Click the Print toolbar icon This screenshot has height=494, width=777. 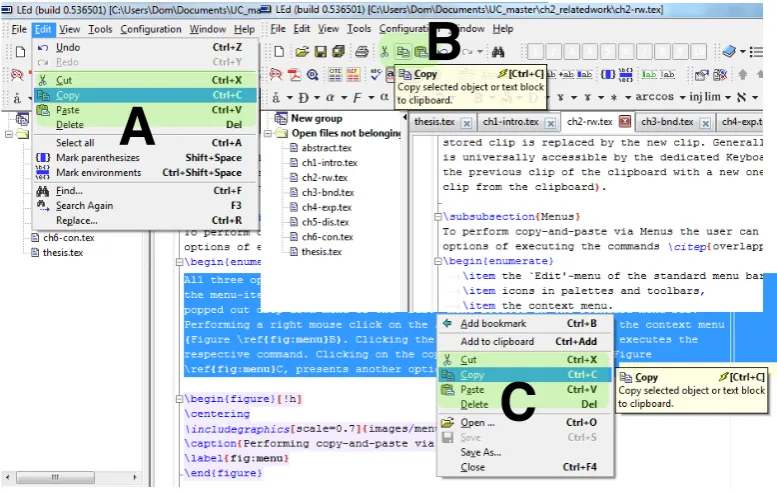coord(362,52)
